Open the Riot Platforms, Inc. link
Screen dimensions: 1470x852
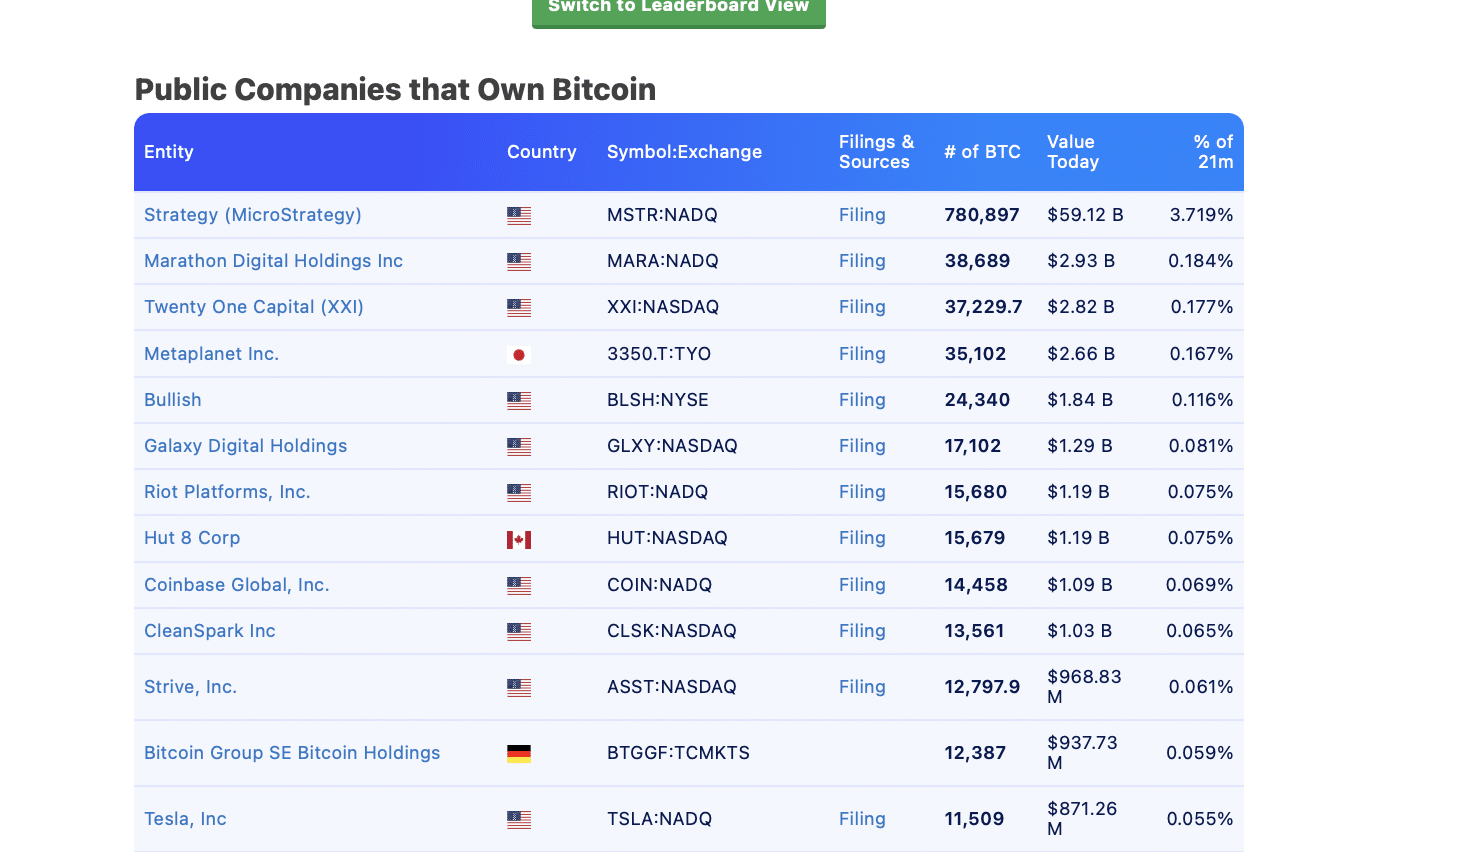pyautogui.click(x=227, y=491)
